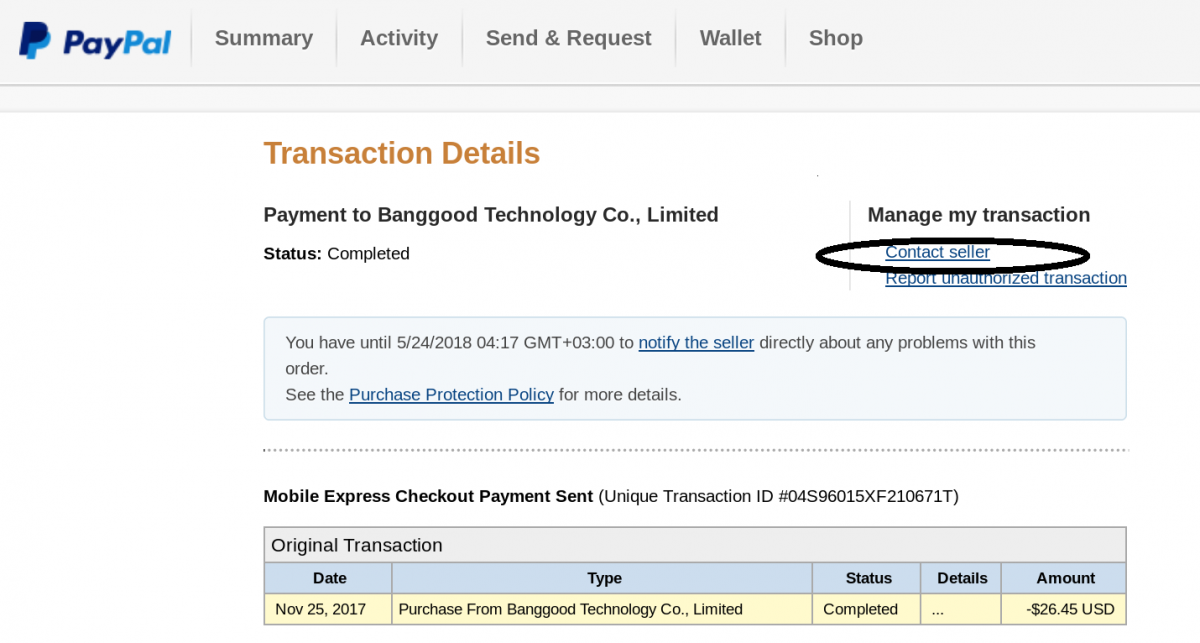
Task: Select the Unique Transaction ID text
Action: (778, 496)
